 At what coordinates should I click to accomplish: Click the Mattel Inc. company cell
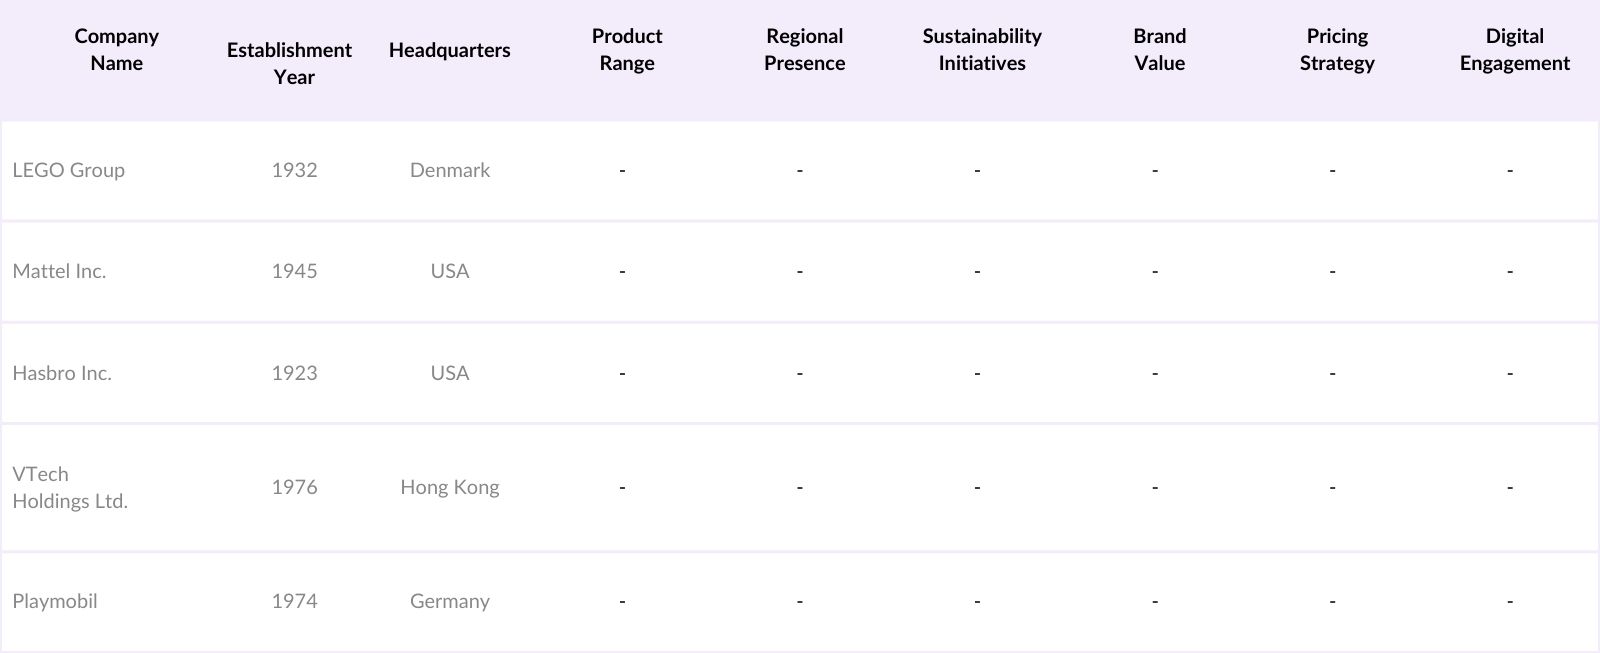[59, 271]
